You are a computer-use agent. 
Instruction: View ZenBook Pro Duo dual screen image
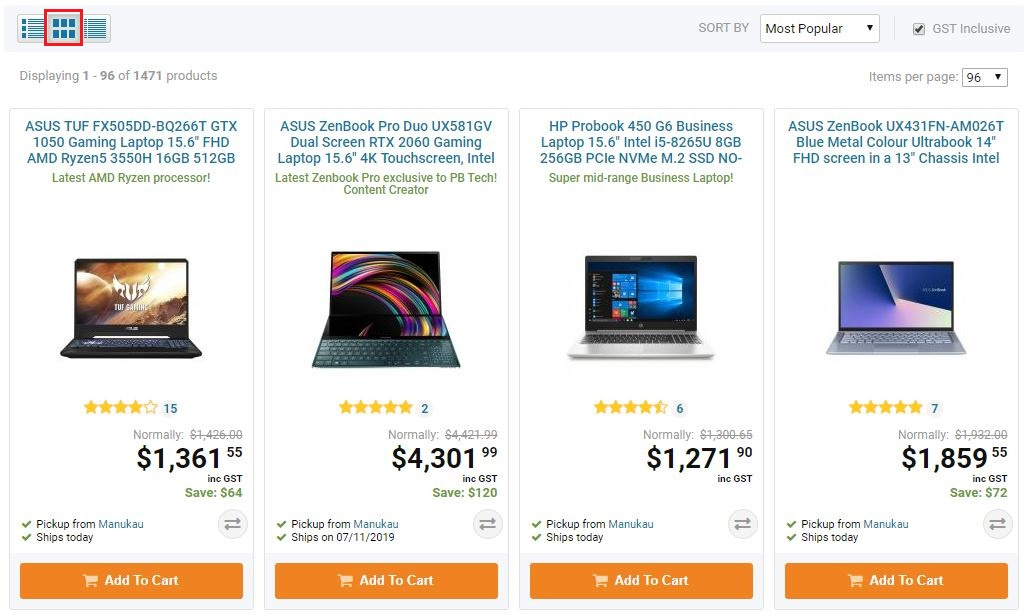pyautogui.click(x=386, y=309)
